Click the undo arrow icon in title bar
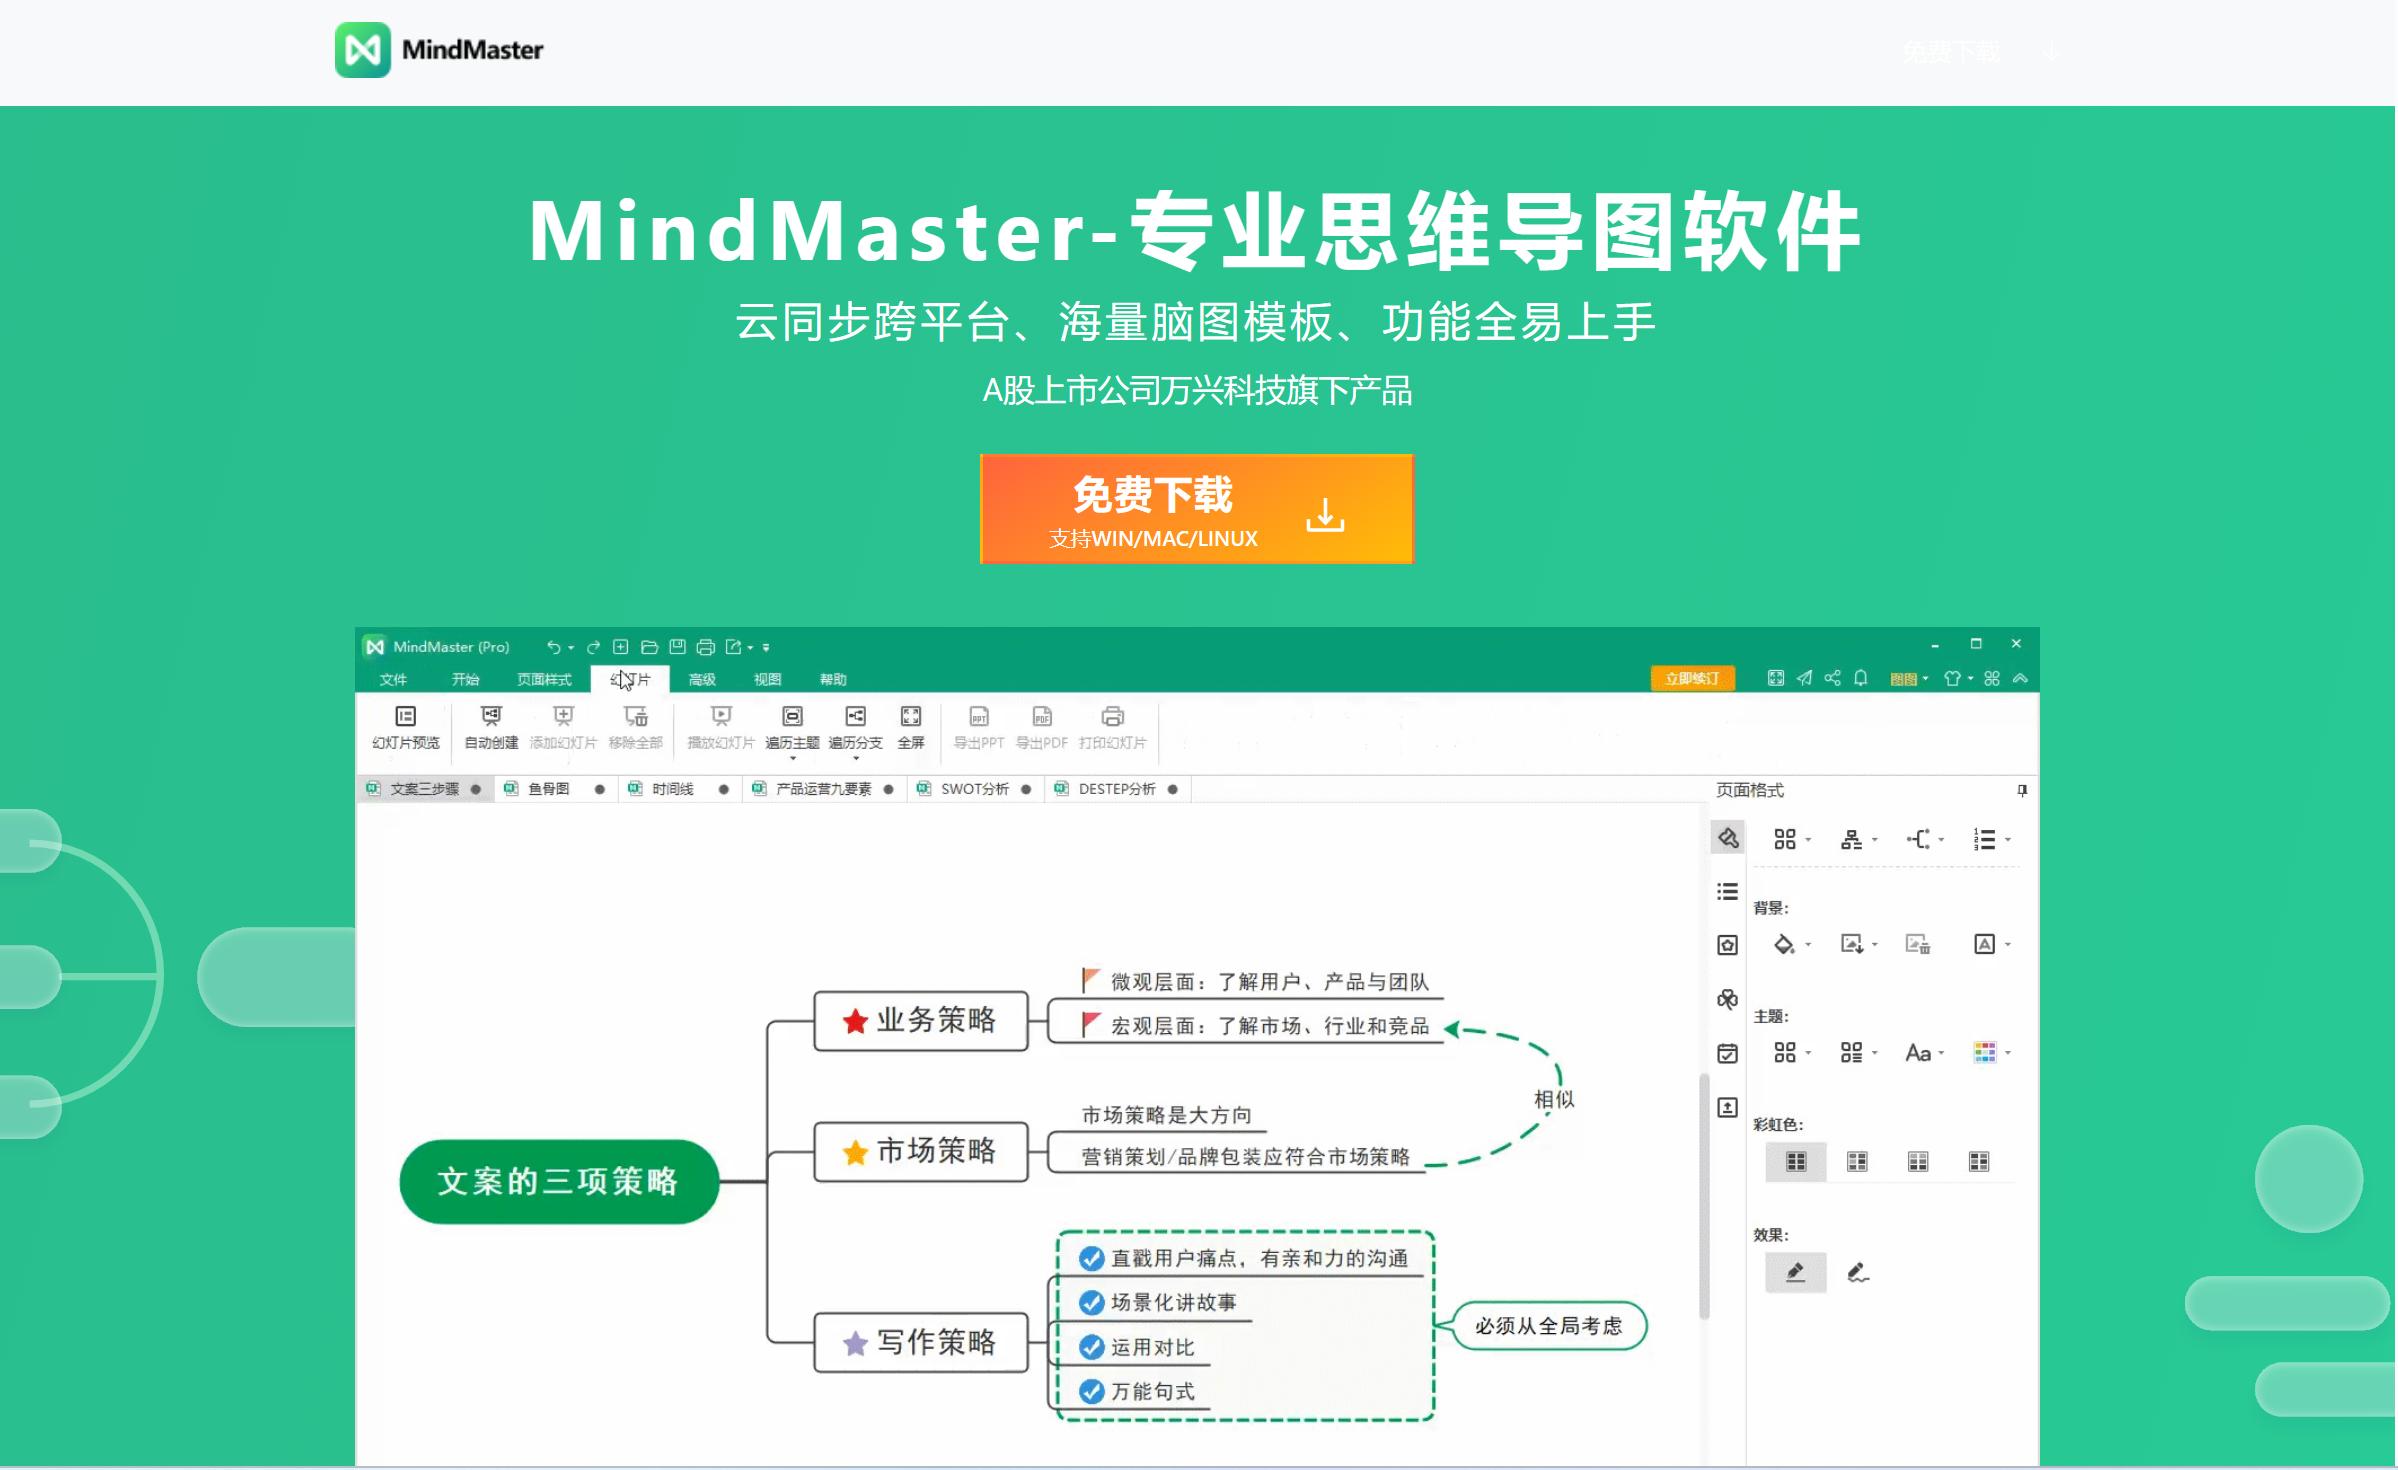The height and width of the screenshot is (1470, 2398). pyautogui.click(x=556, y=646)
